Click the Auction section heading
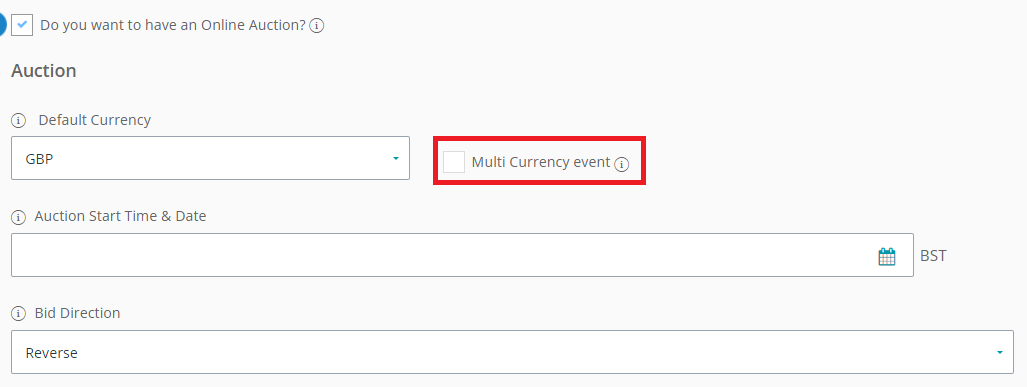Viewport: 1027px width, 387px height. click(44, 71)
